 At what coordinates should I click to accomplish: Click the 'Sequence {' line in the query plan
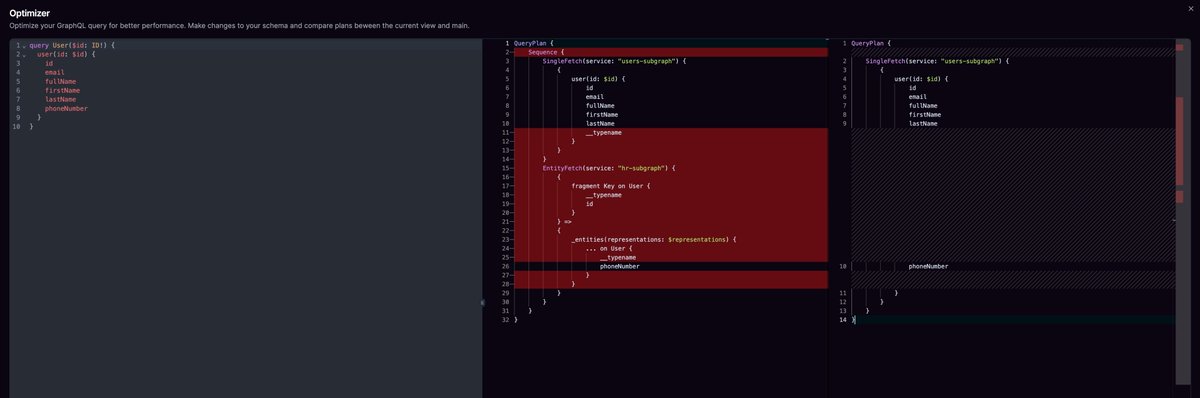click(547, 52)
